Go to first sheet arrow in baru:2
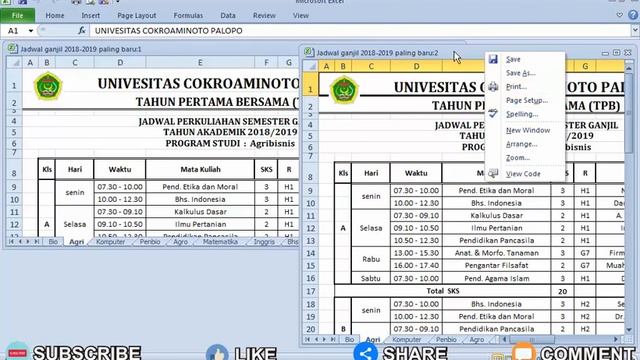The width and height of the screenshot is (640, 360). [x=308, y=339]
